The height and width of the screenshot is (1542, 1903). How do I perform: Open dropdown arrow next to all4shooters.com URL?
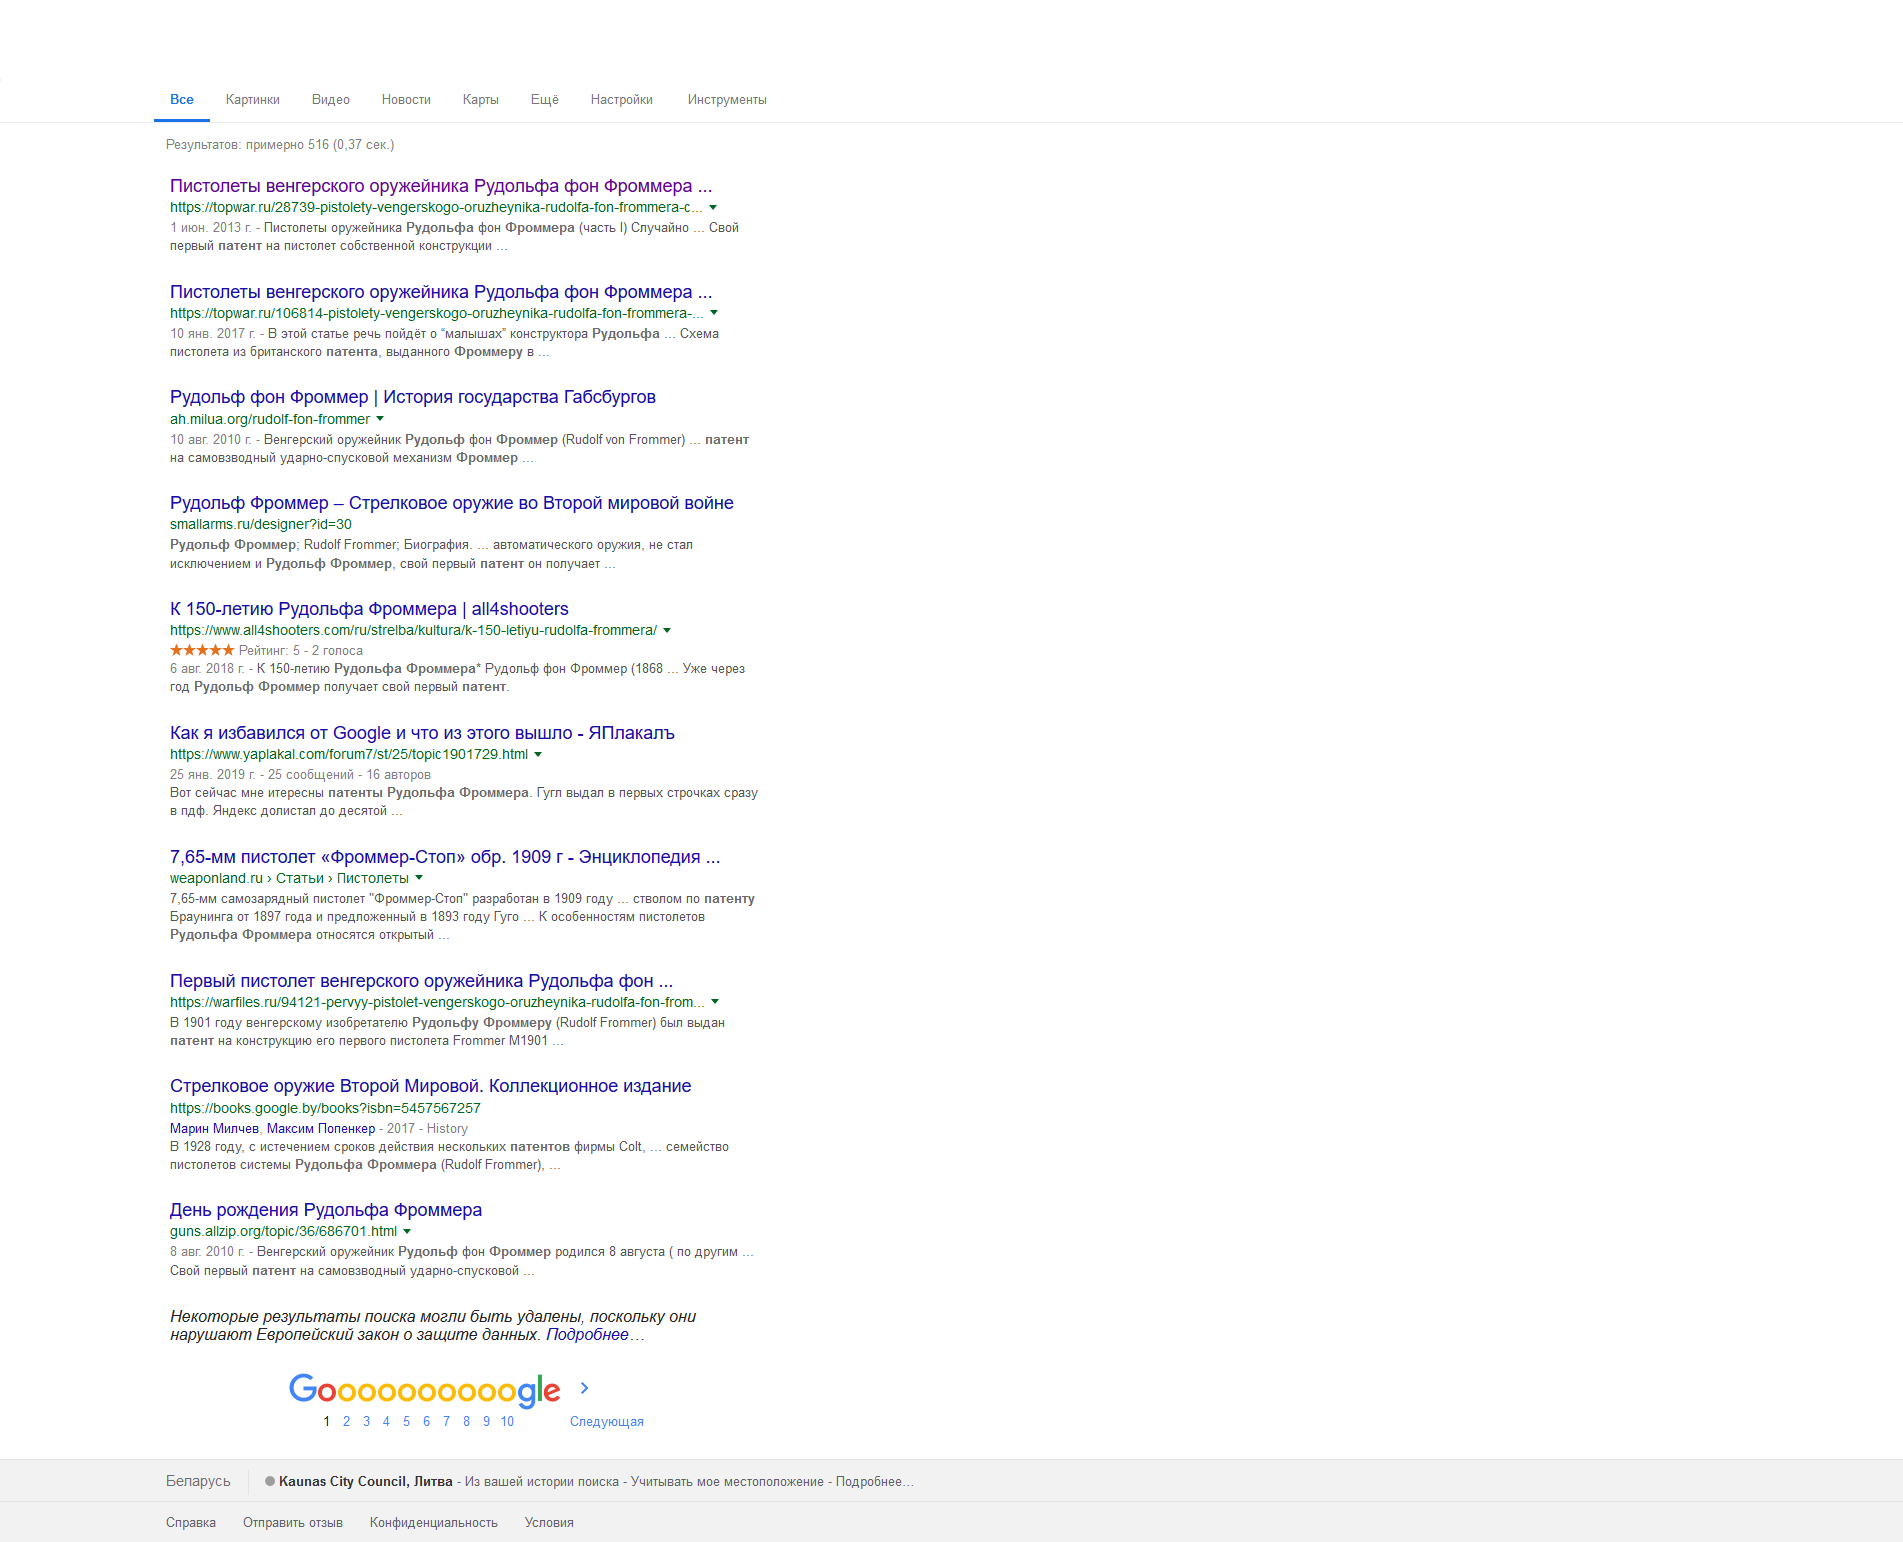(667, 631)
